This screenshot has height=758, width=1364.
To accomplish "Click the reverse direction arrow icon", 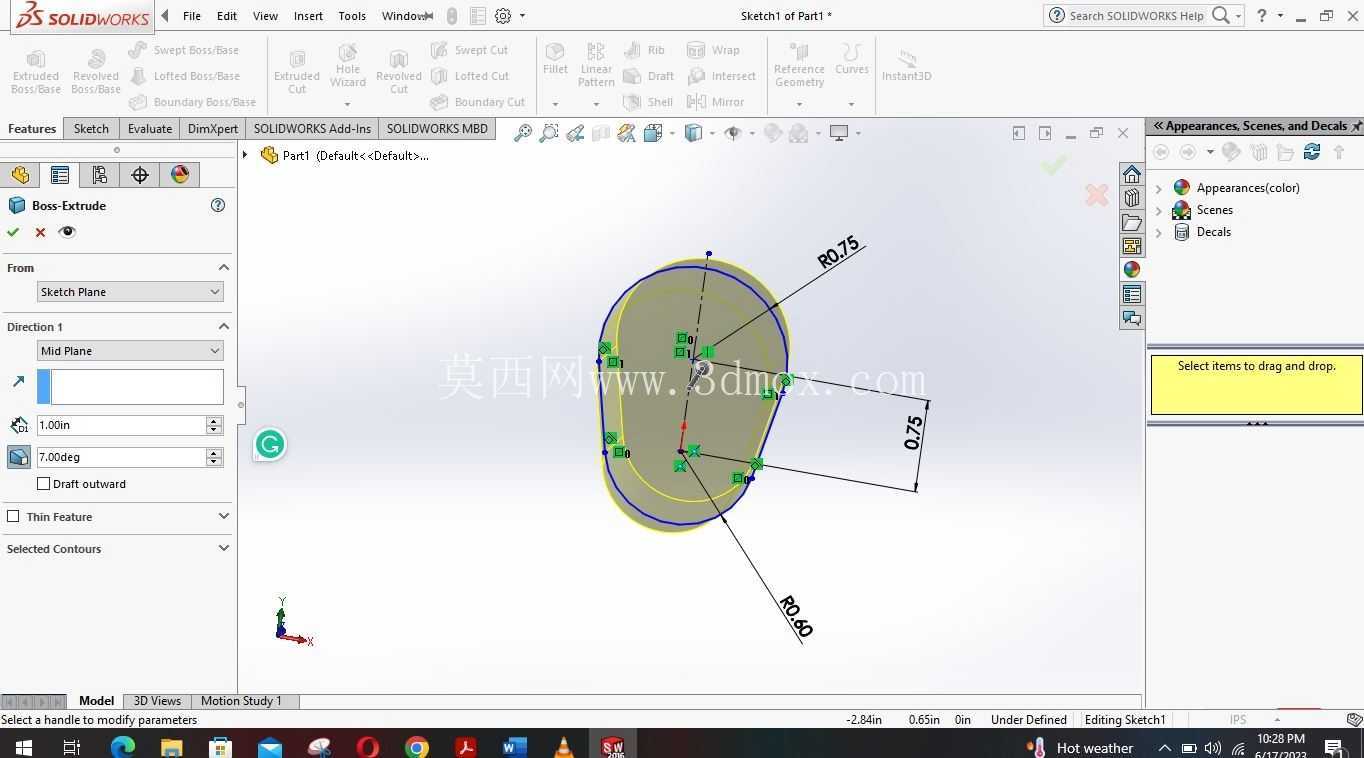I will click(18, 381).
